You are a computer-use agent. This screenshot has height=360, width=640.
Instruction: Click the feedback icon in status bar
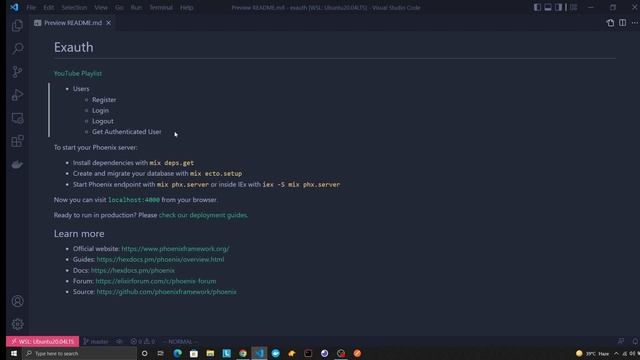pyautogui.click(x=621, y=341)
